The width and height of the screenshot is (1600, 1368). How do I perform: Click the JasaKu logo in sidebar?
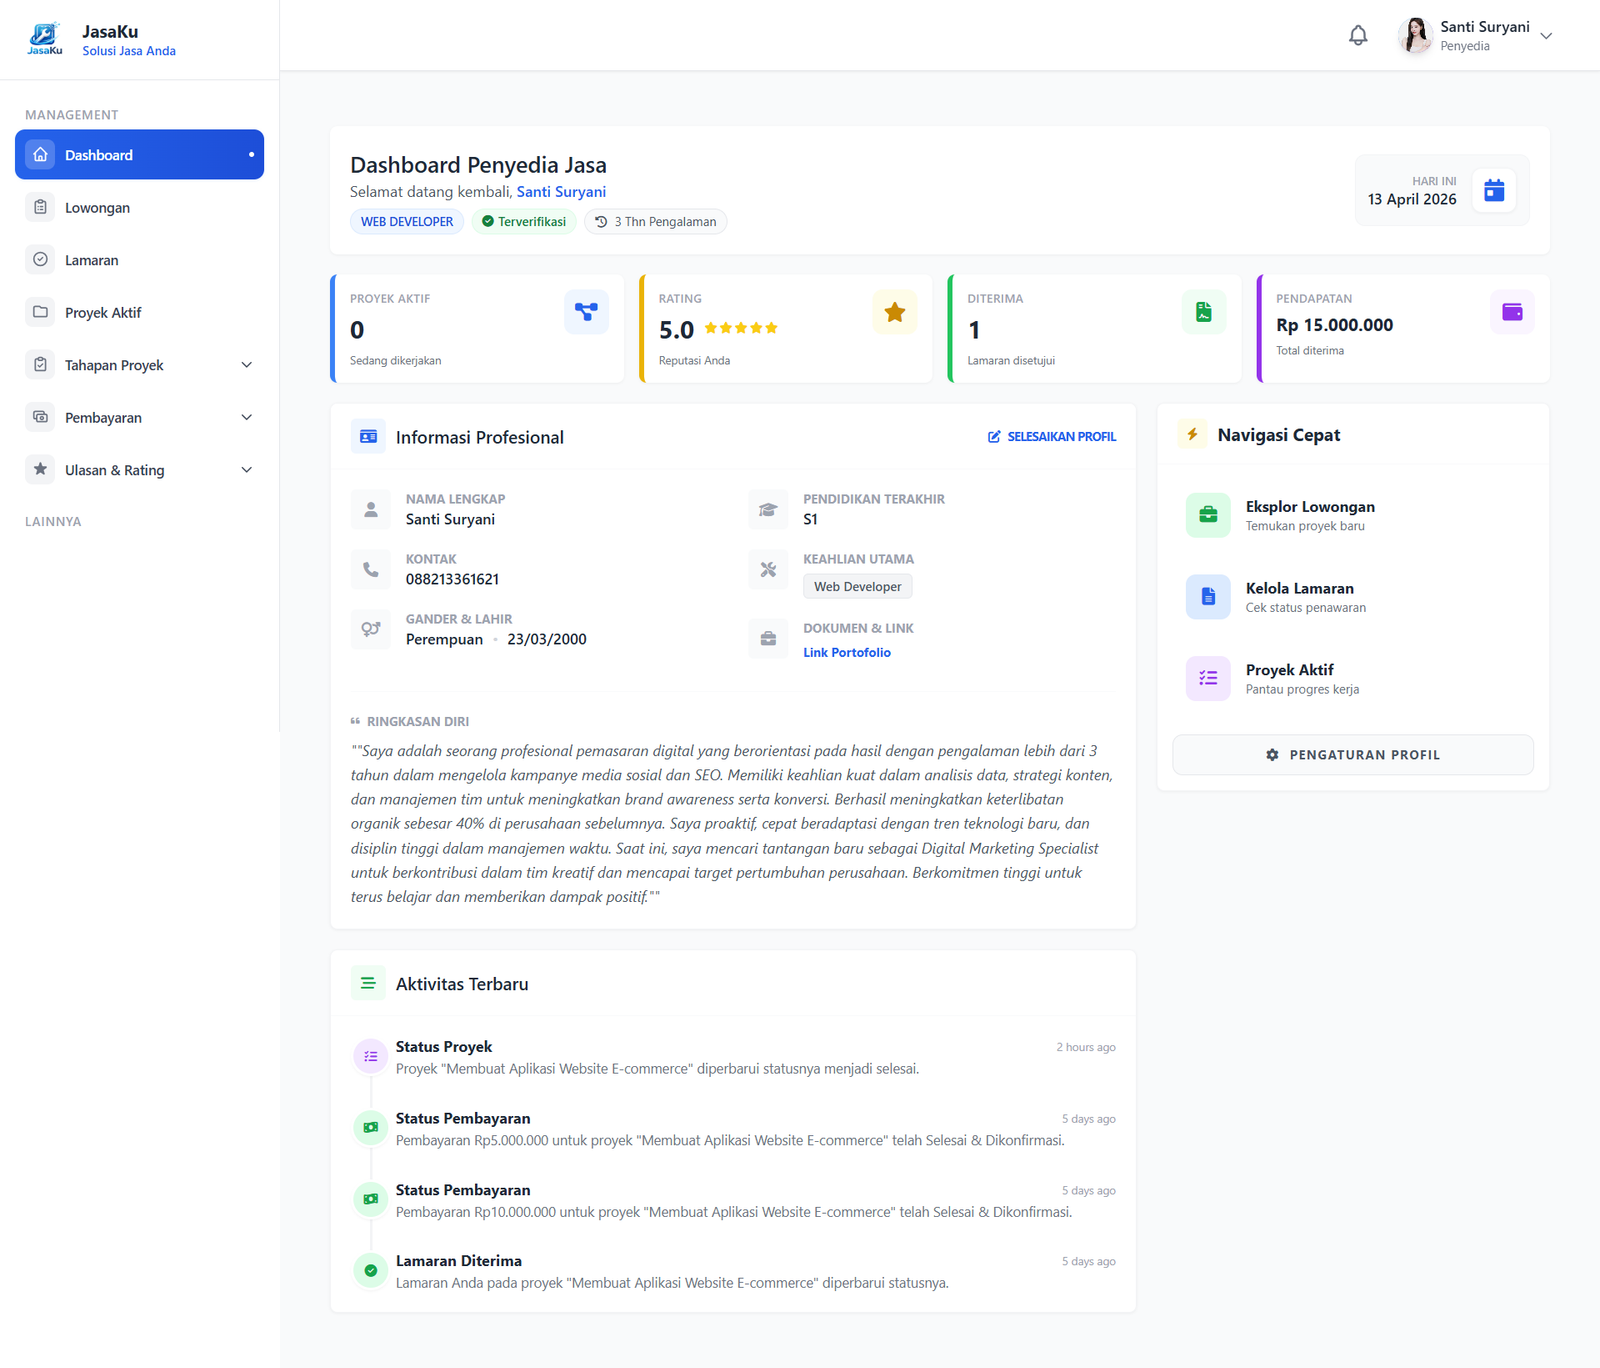tap(44, 39)
